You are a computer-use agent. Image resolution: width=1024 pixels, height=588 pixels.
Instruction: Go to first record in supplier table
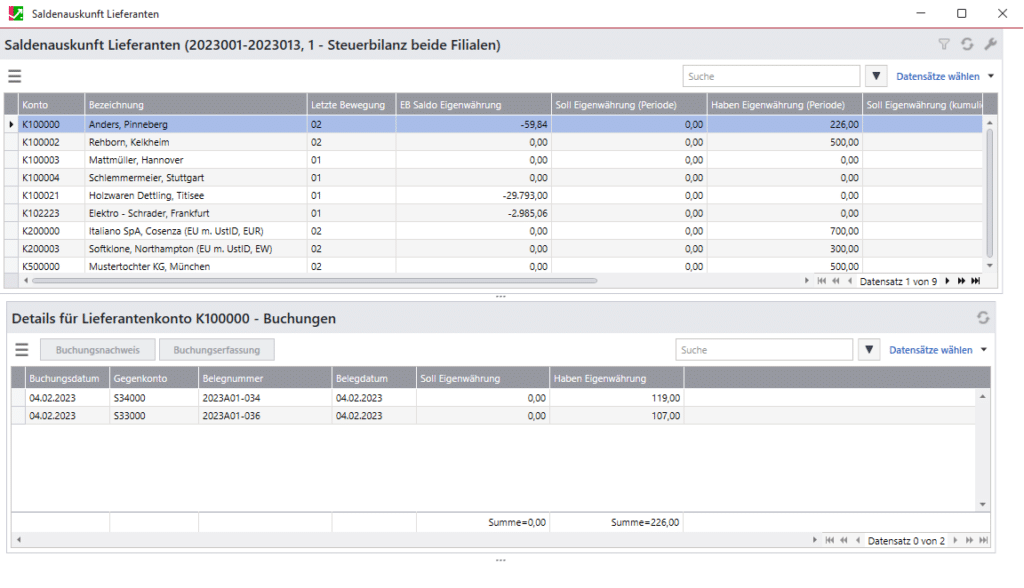click(822, 281)
